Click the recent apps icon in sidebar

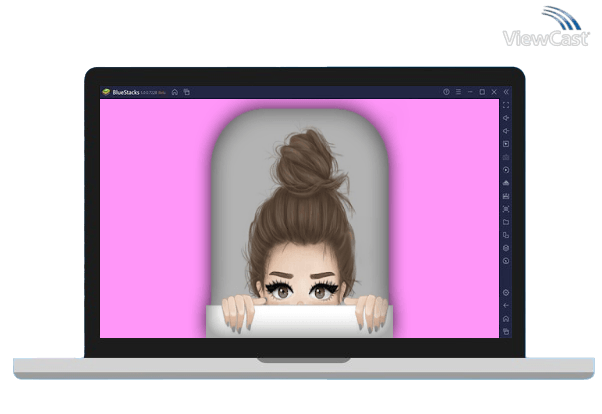[506, 331]
